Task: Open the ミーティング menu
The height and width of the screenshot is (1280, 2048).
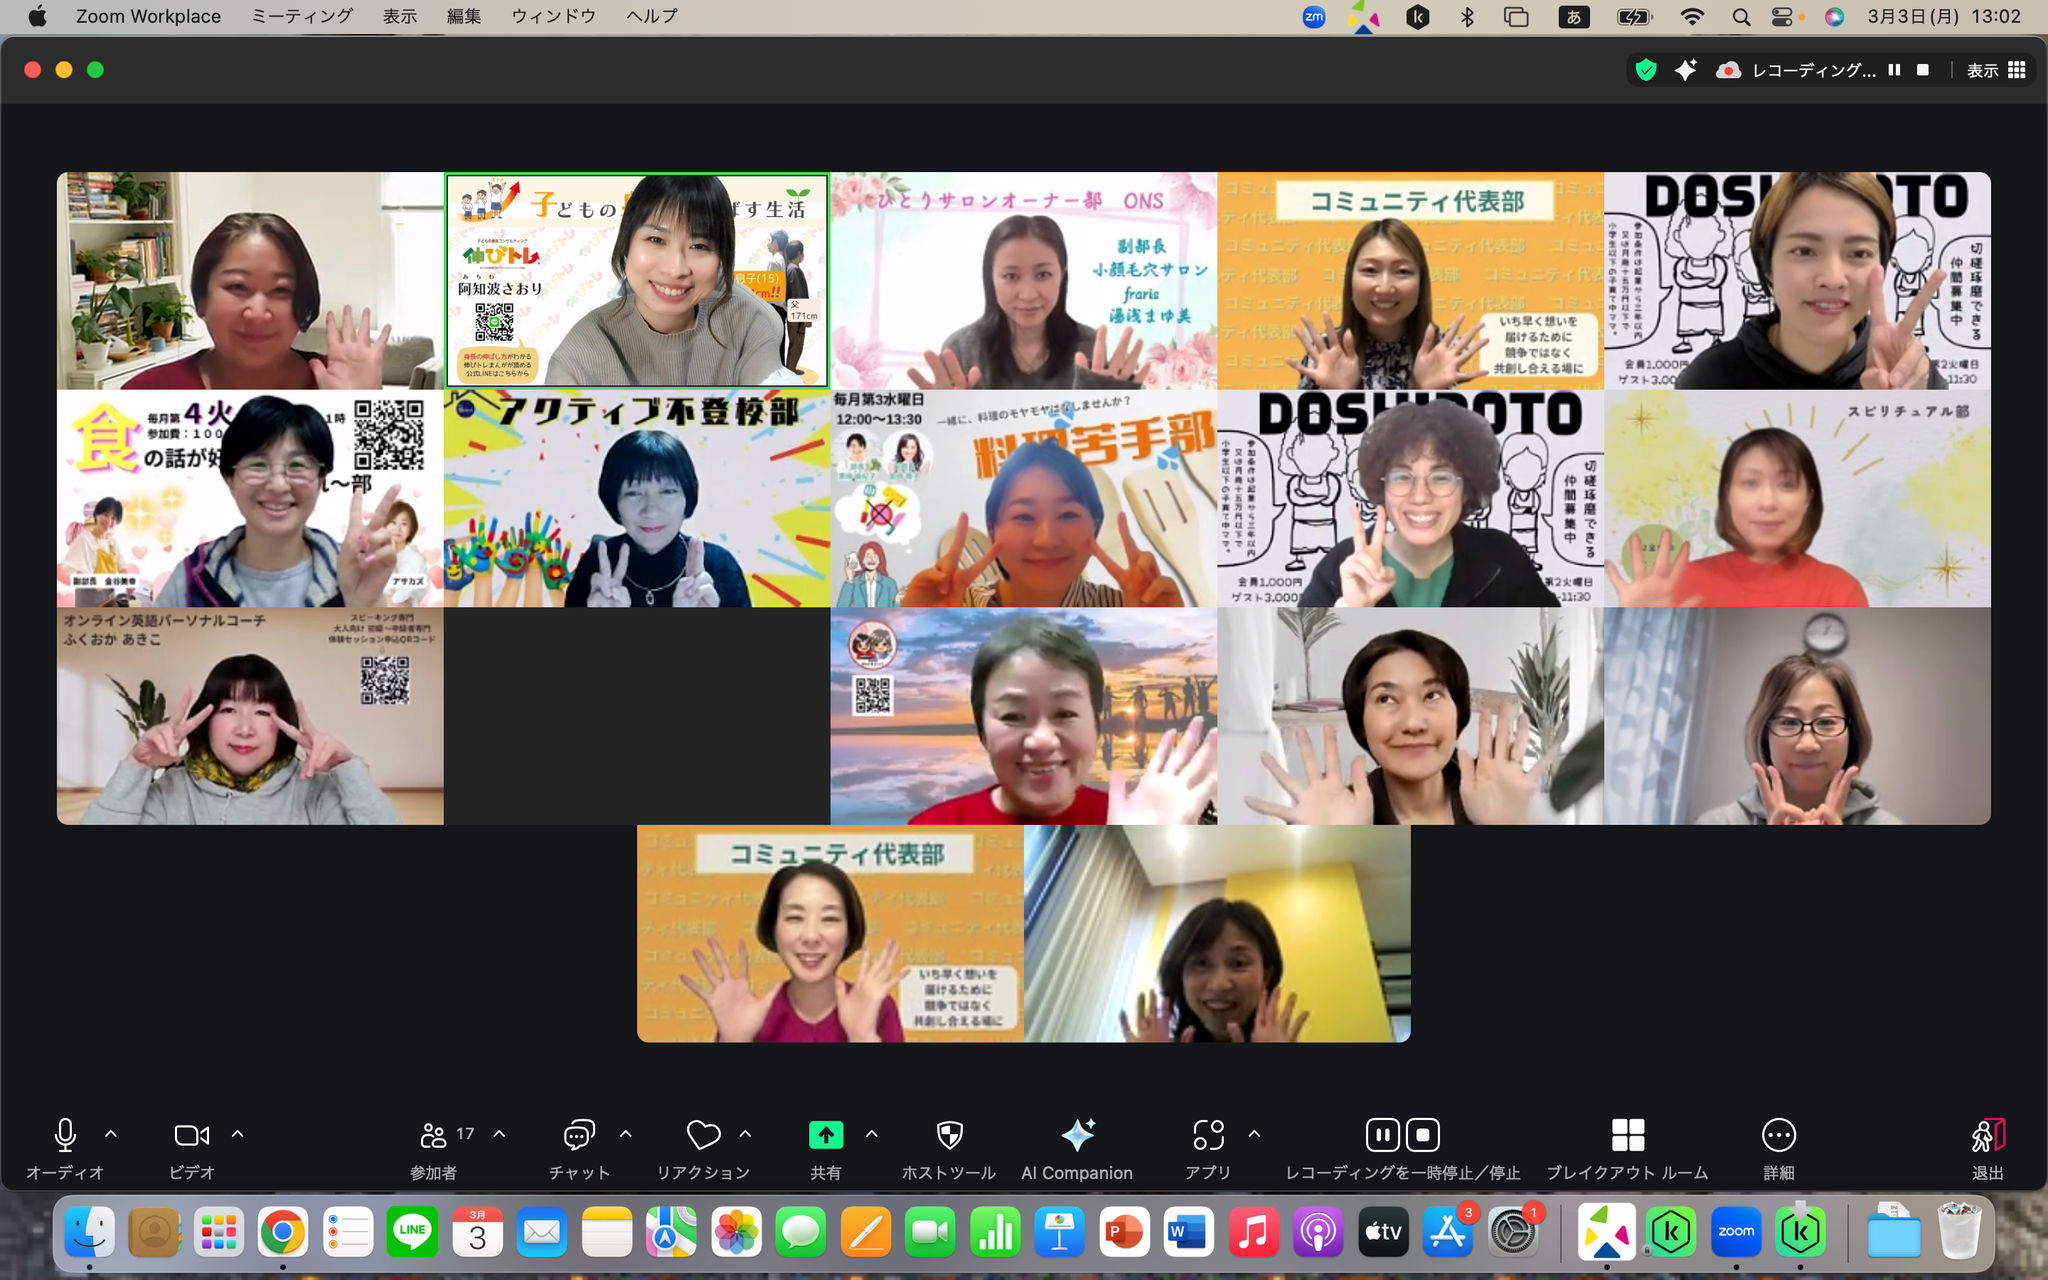Action: point(302,16)
